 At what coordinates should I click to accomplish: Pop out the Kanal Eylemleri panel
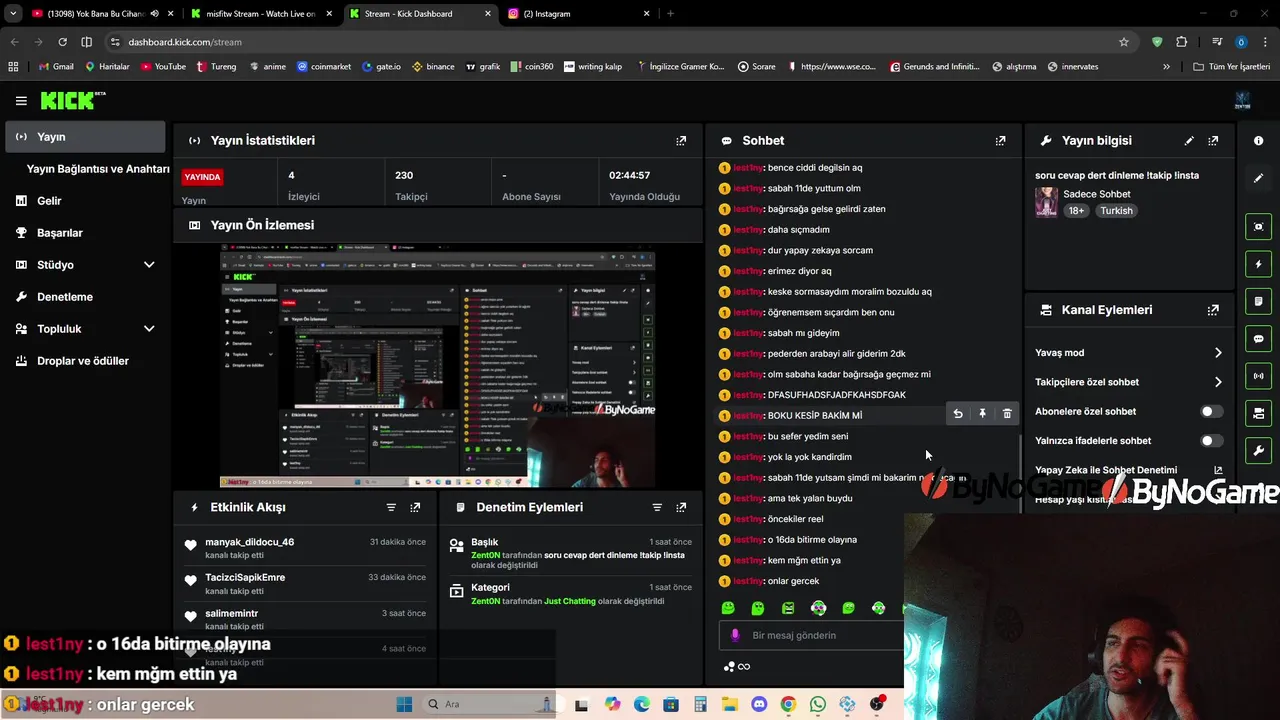[1213, 310]
